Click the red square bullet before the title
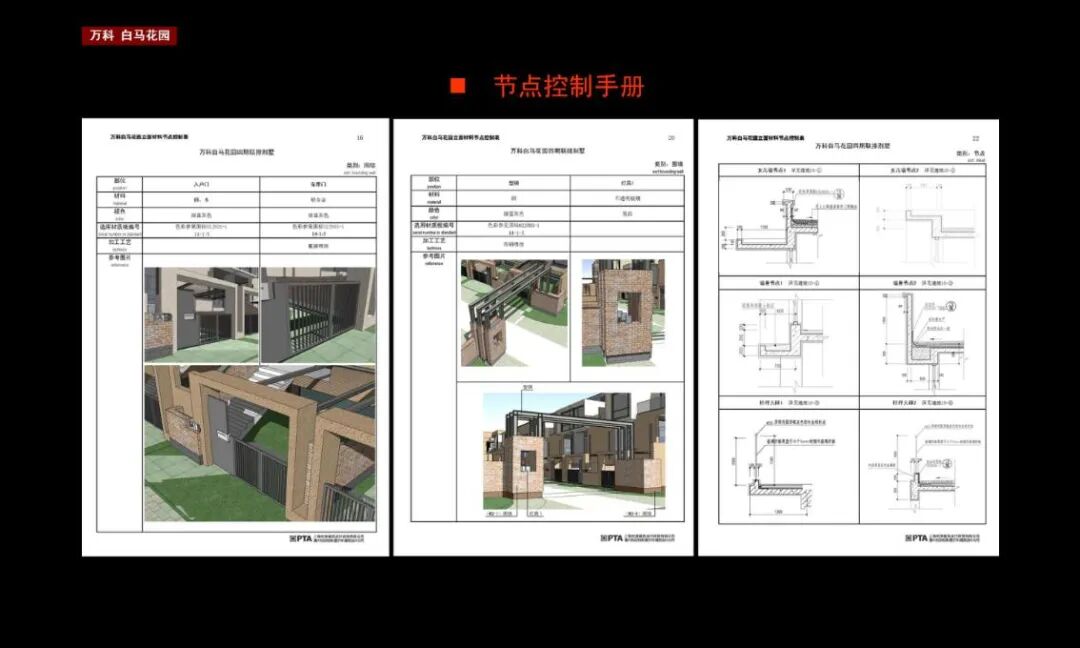Image resolution: width=1080 pixels, height=648 pixels. pos(457,85)
